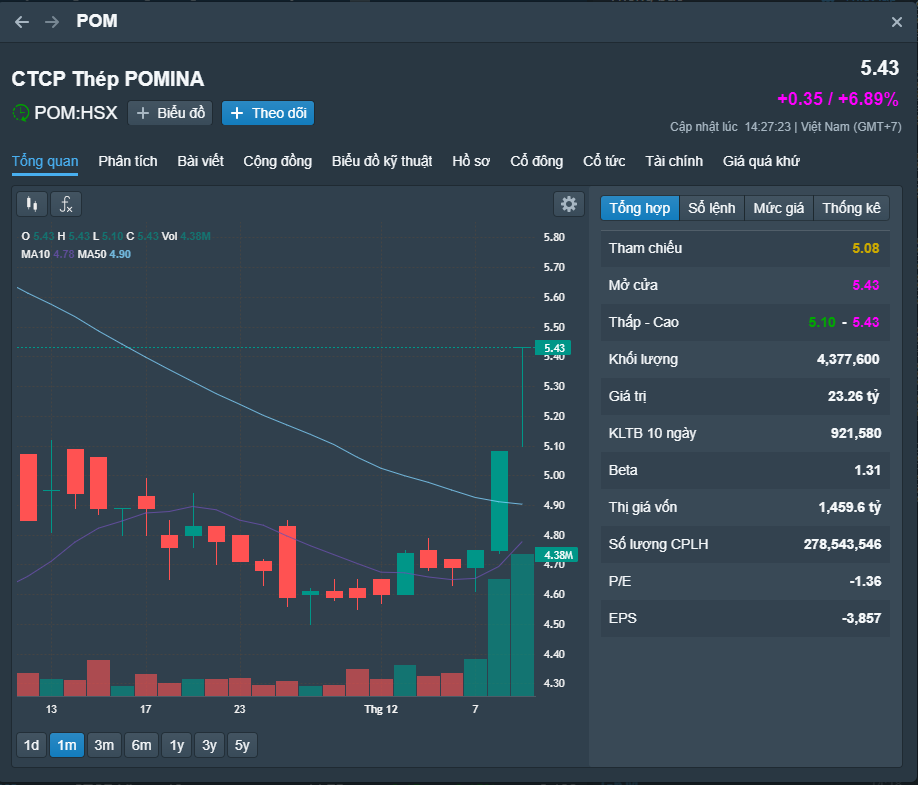Click the Mở cửa value 5.43

[x=865, y=285]
